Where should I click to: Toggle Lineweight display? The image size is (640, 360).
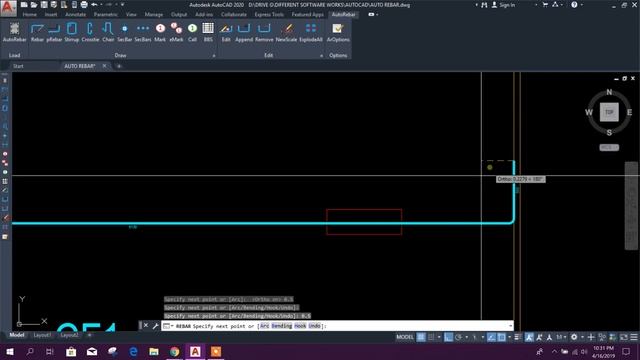click(518, 337)
